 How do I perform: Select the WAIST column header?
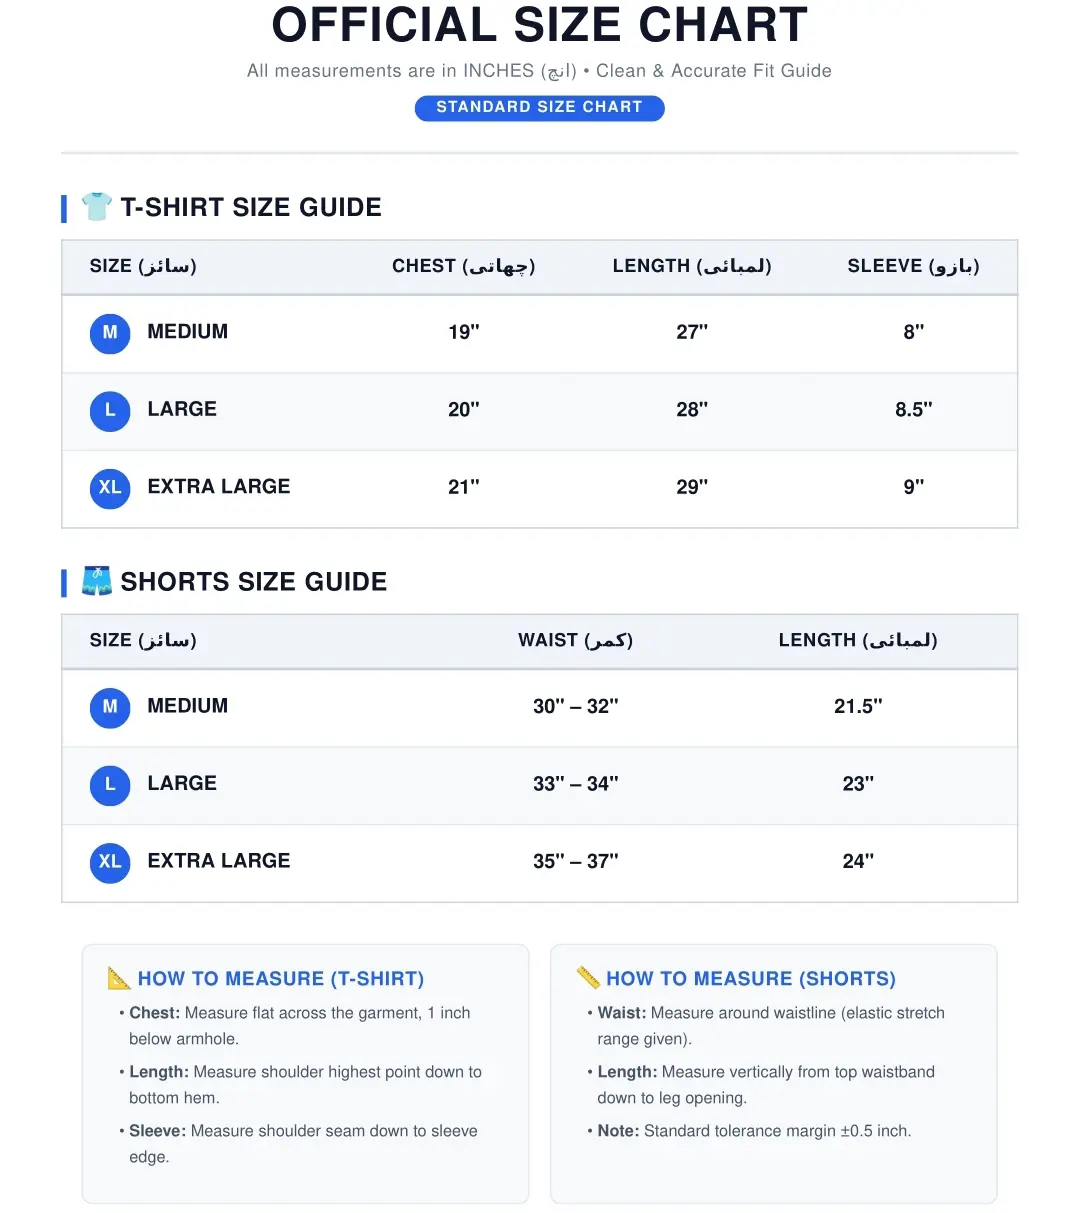click(x=575, y=640)
